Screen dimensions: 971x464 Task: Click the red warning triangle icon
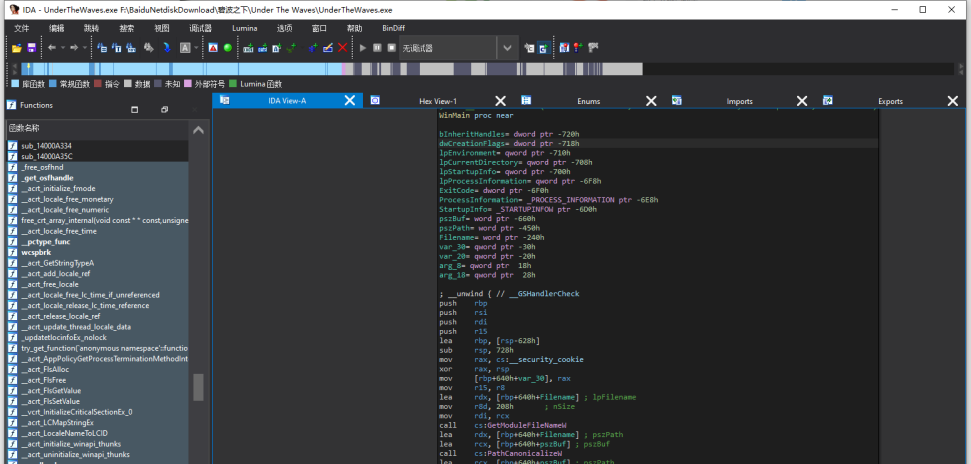click(x=213, y=48)
